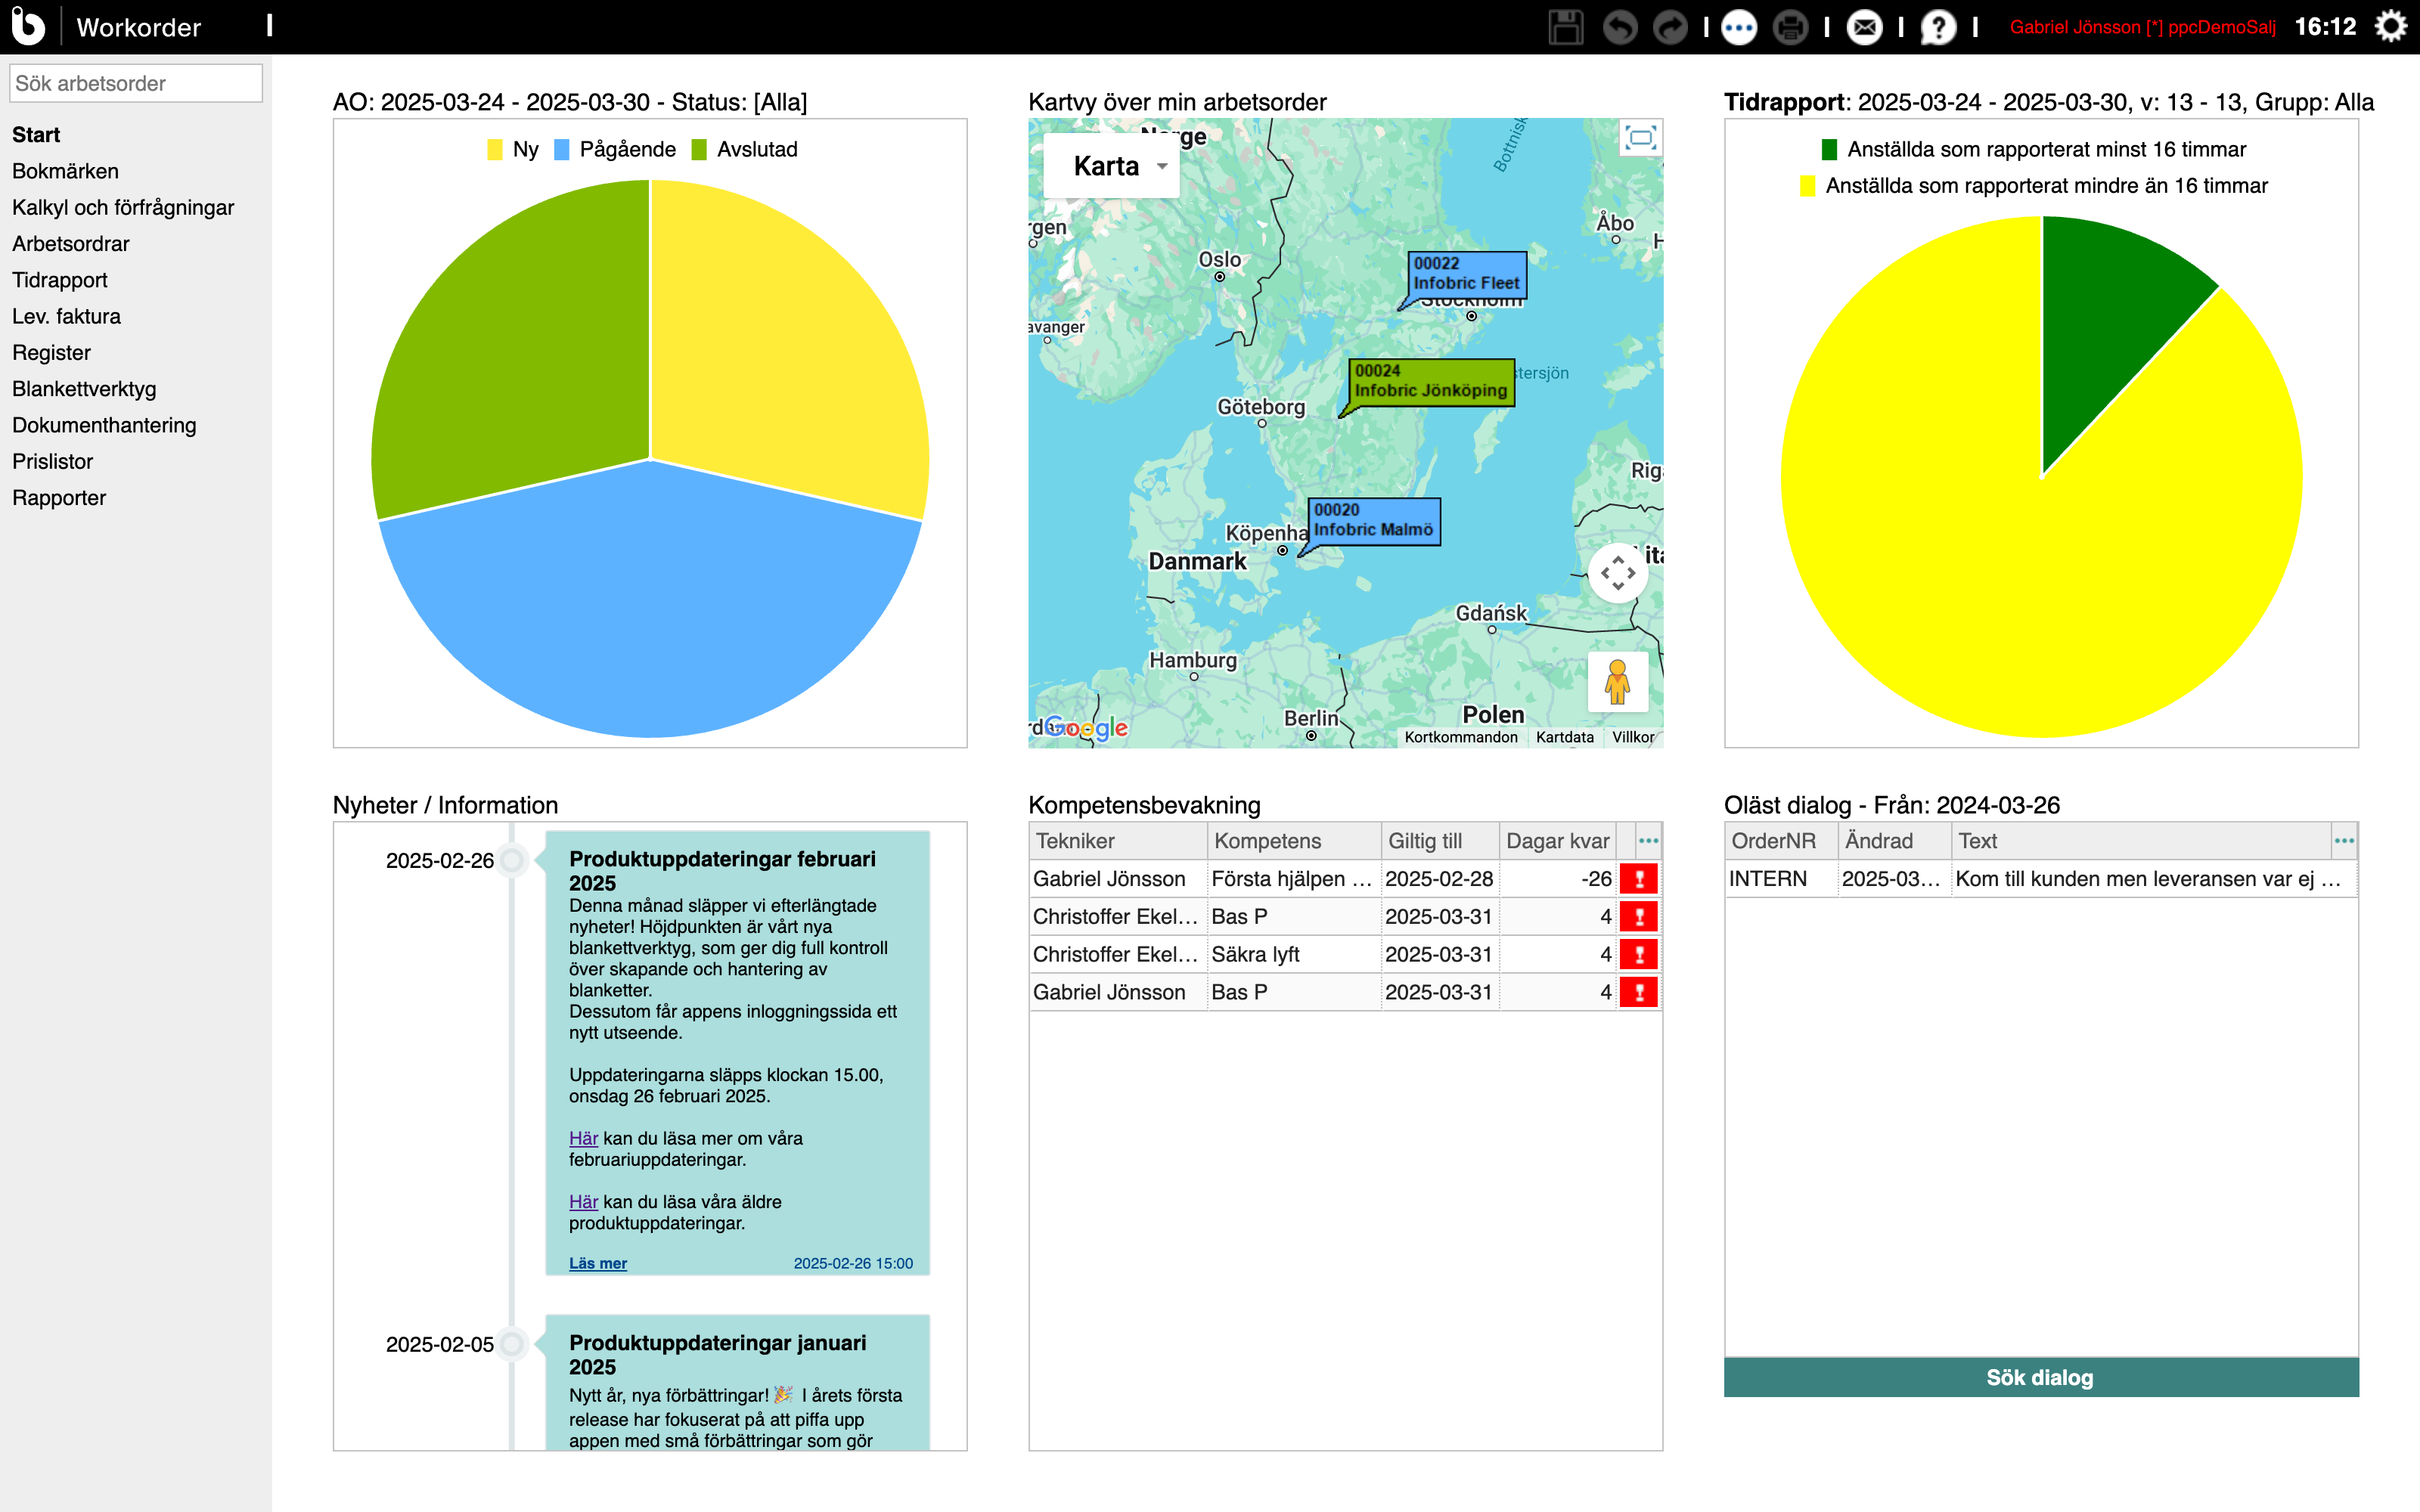The image size is (2420, 1512).
Task: Open the Läs mer link in February news
Action: pyautogui.click(x=598, y=1263)
